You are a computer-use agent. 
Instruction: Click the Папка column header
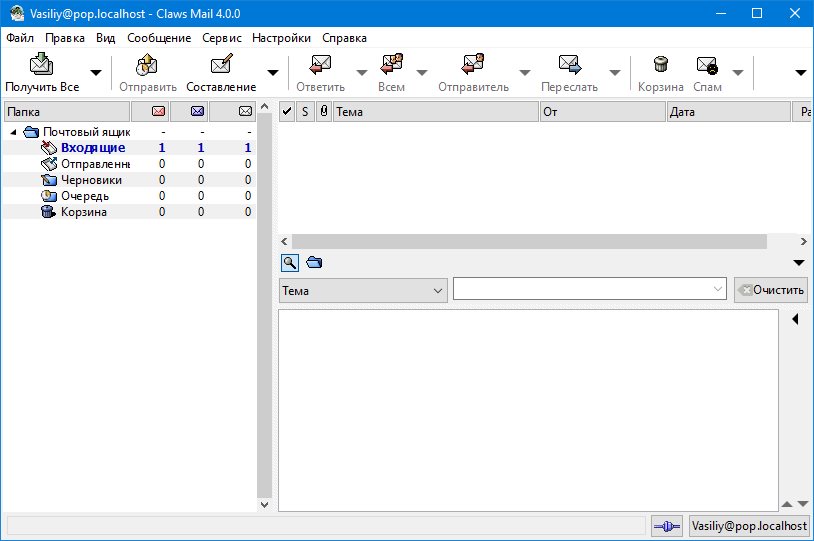pyautogui.click(x=67, y=112)
